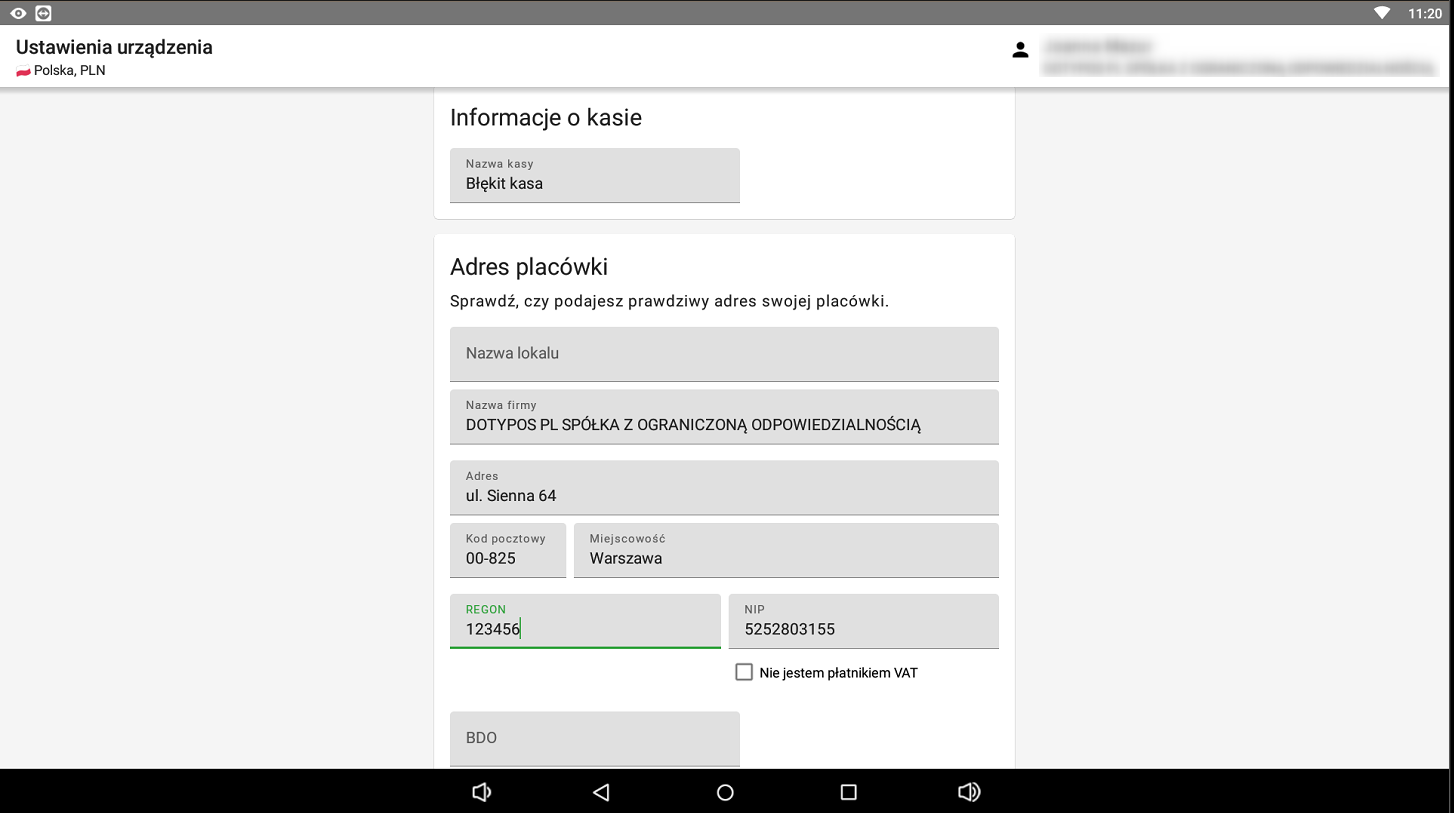Click the user account person icon
The height and width of the screenshot is (813, 1454).
point(1020,50)
